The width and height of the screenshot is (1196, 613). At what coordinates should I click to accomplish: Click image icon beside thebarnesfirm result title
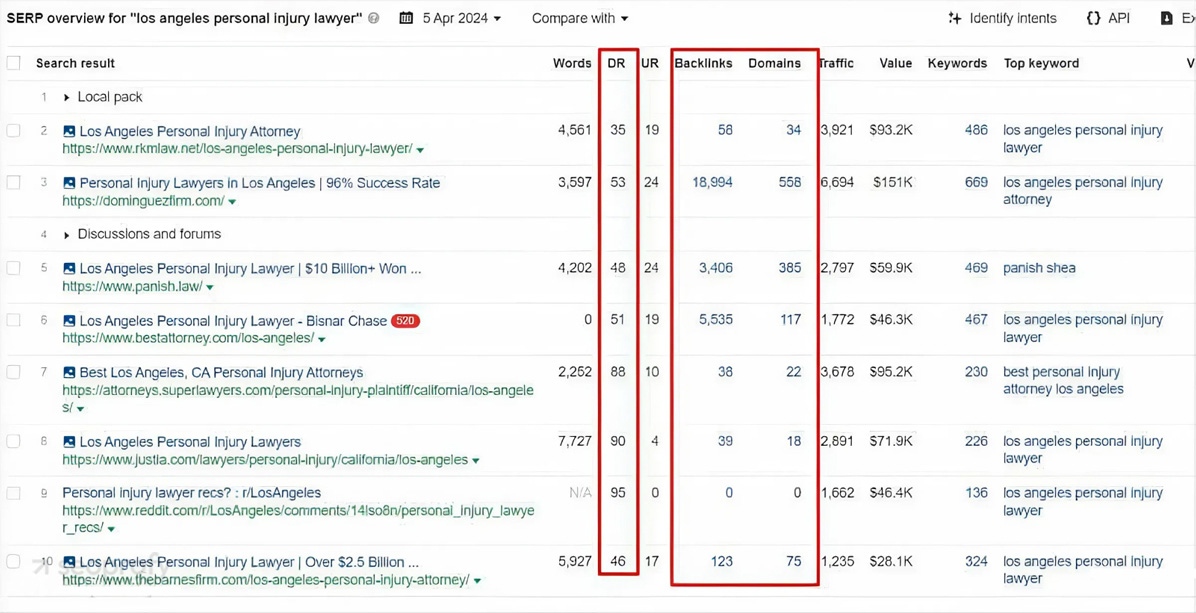pos(69,562)
